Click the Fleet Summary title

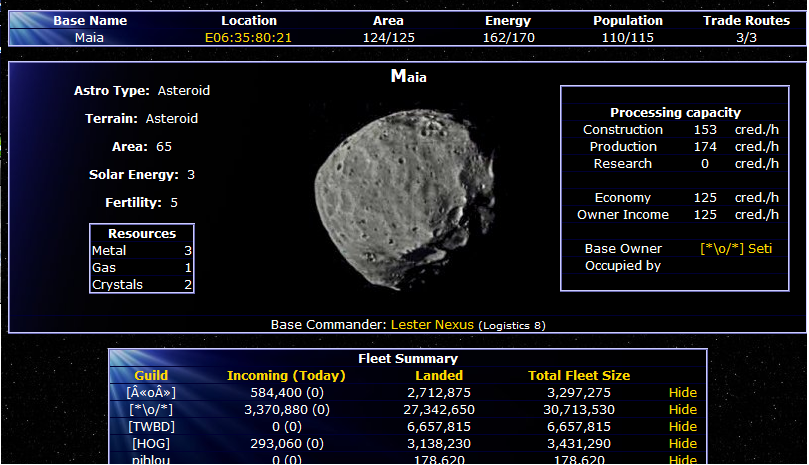tap(408, 358)
